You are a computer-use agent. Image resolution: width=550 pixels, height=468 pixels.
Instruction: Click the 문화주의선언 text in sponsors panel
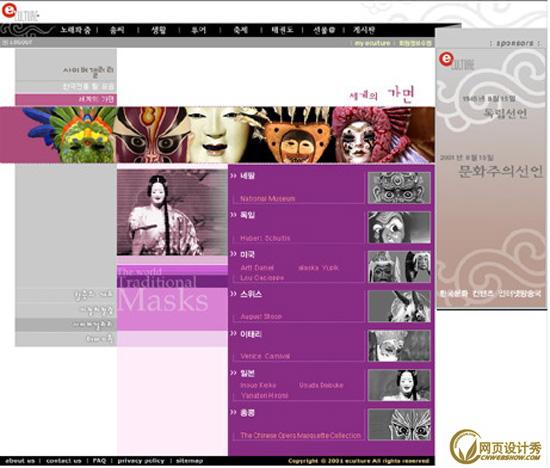click(501, 171)
